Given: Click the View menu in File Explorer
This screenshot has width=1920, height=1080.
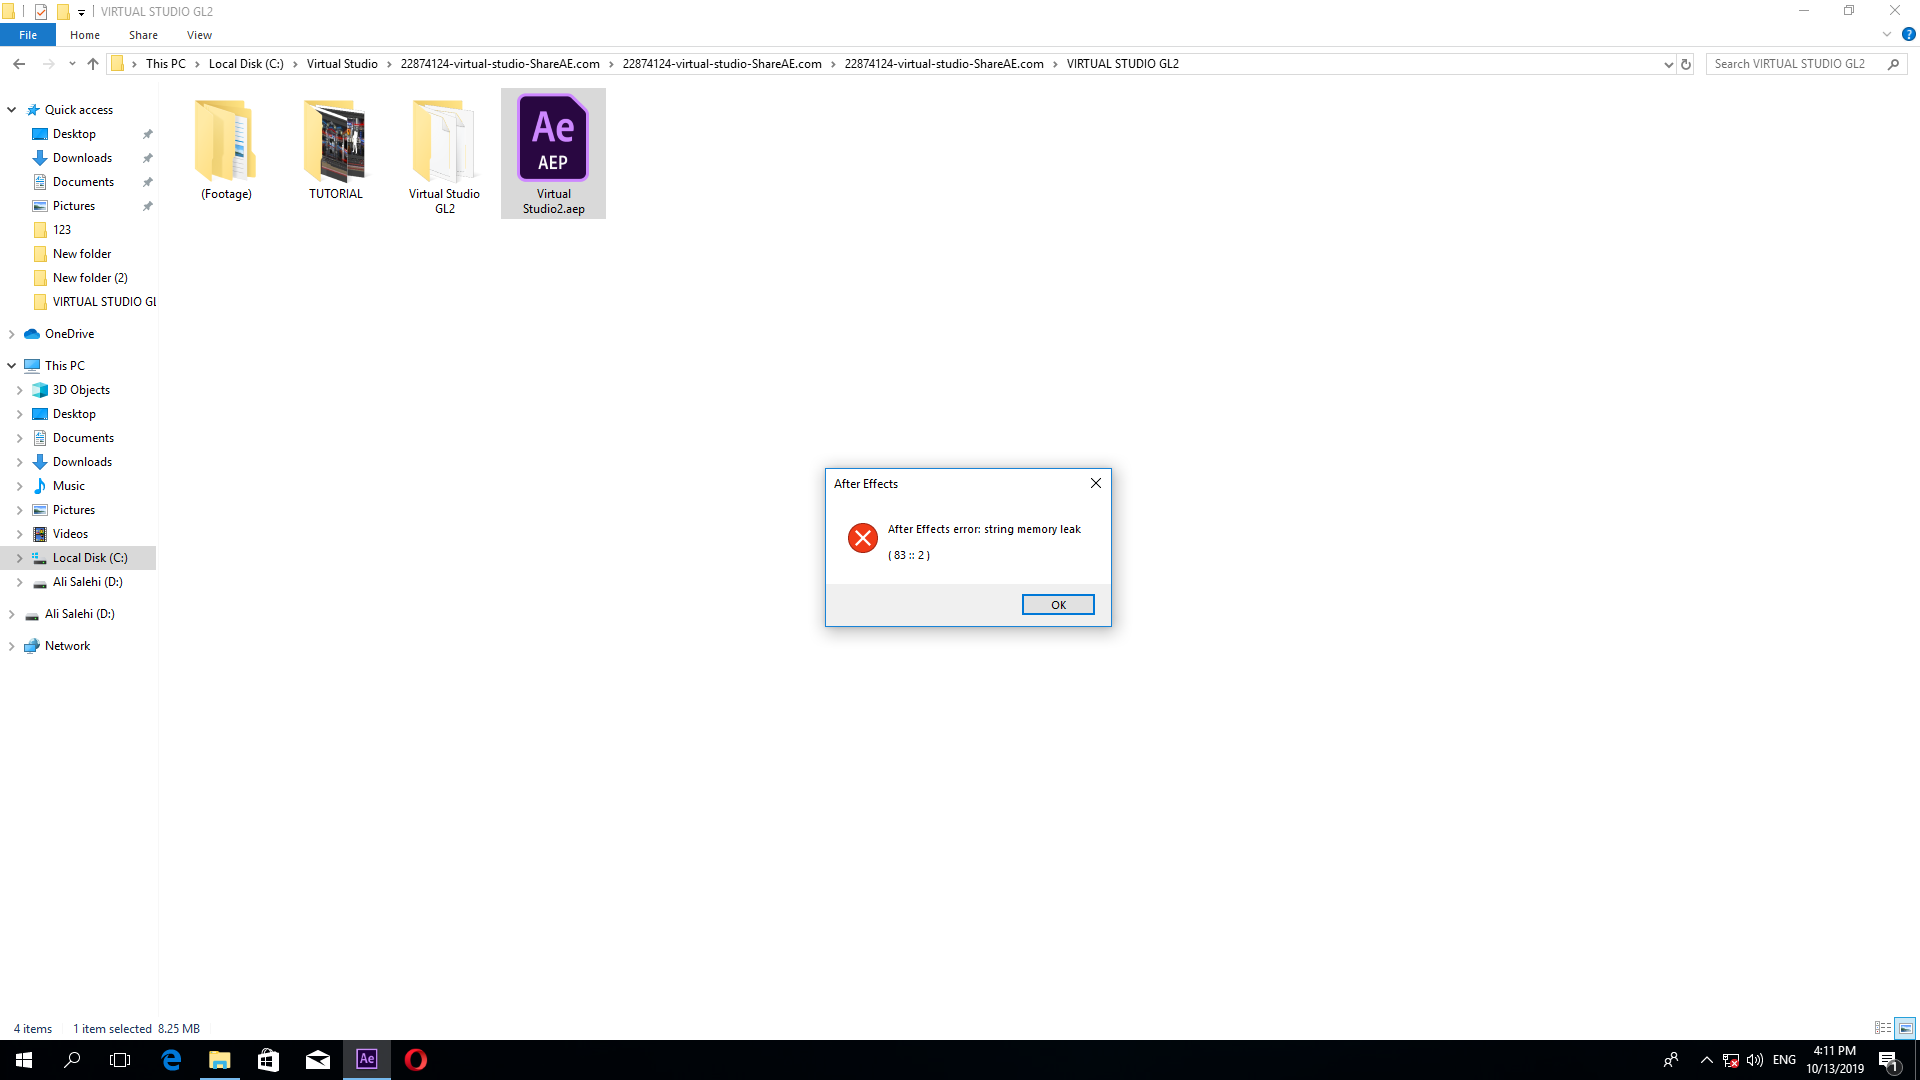Looking at the screenshot, I should click(x=199, y=36).
